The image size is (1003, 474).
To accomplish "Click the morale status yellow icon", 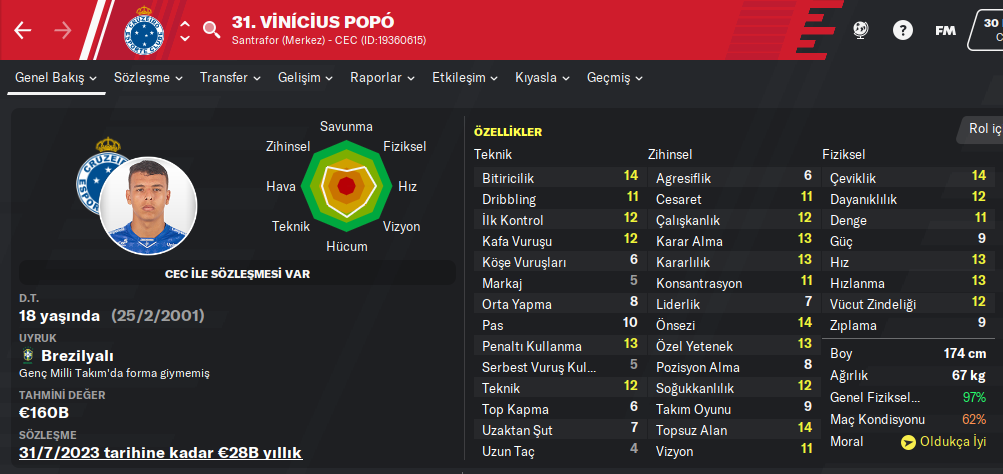I will 907,442.
